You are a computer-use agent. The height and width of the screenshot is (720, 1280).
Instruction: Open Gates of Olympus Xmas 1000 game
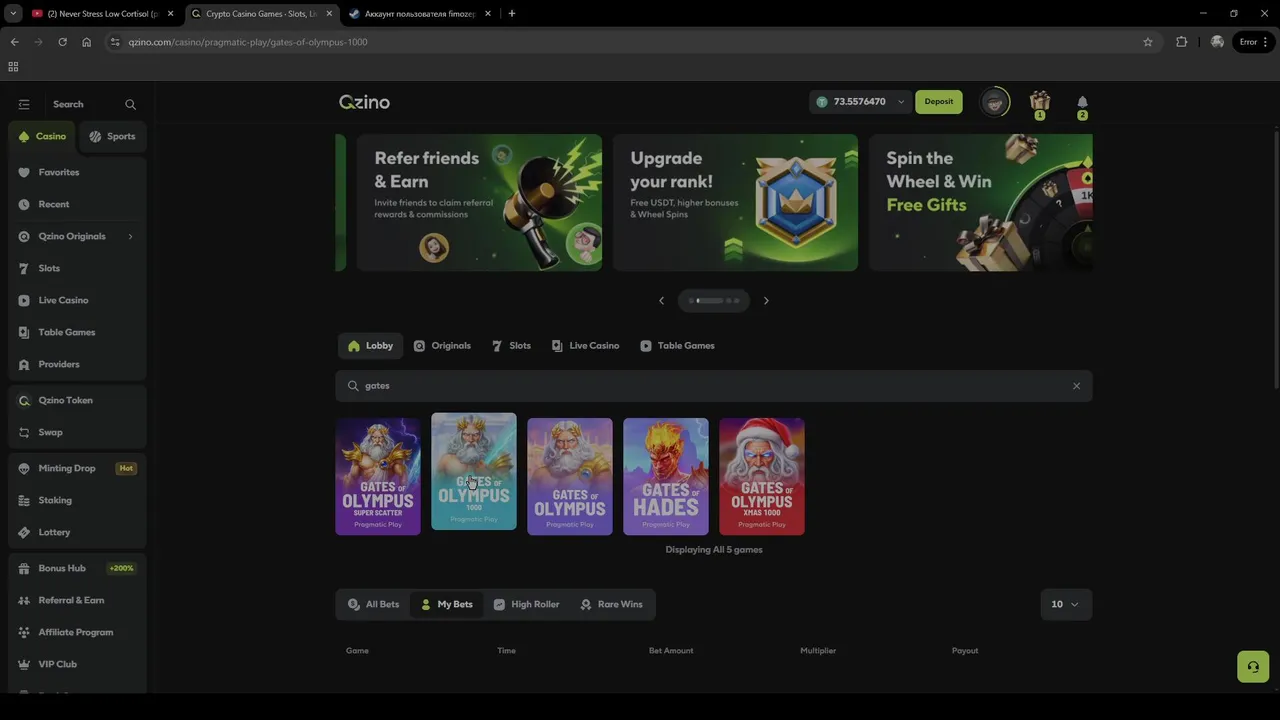click(x=762, y=476)
